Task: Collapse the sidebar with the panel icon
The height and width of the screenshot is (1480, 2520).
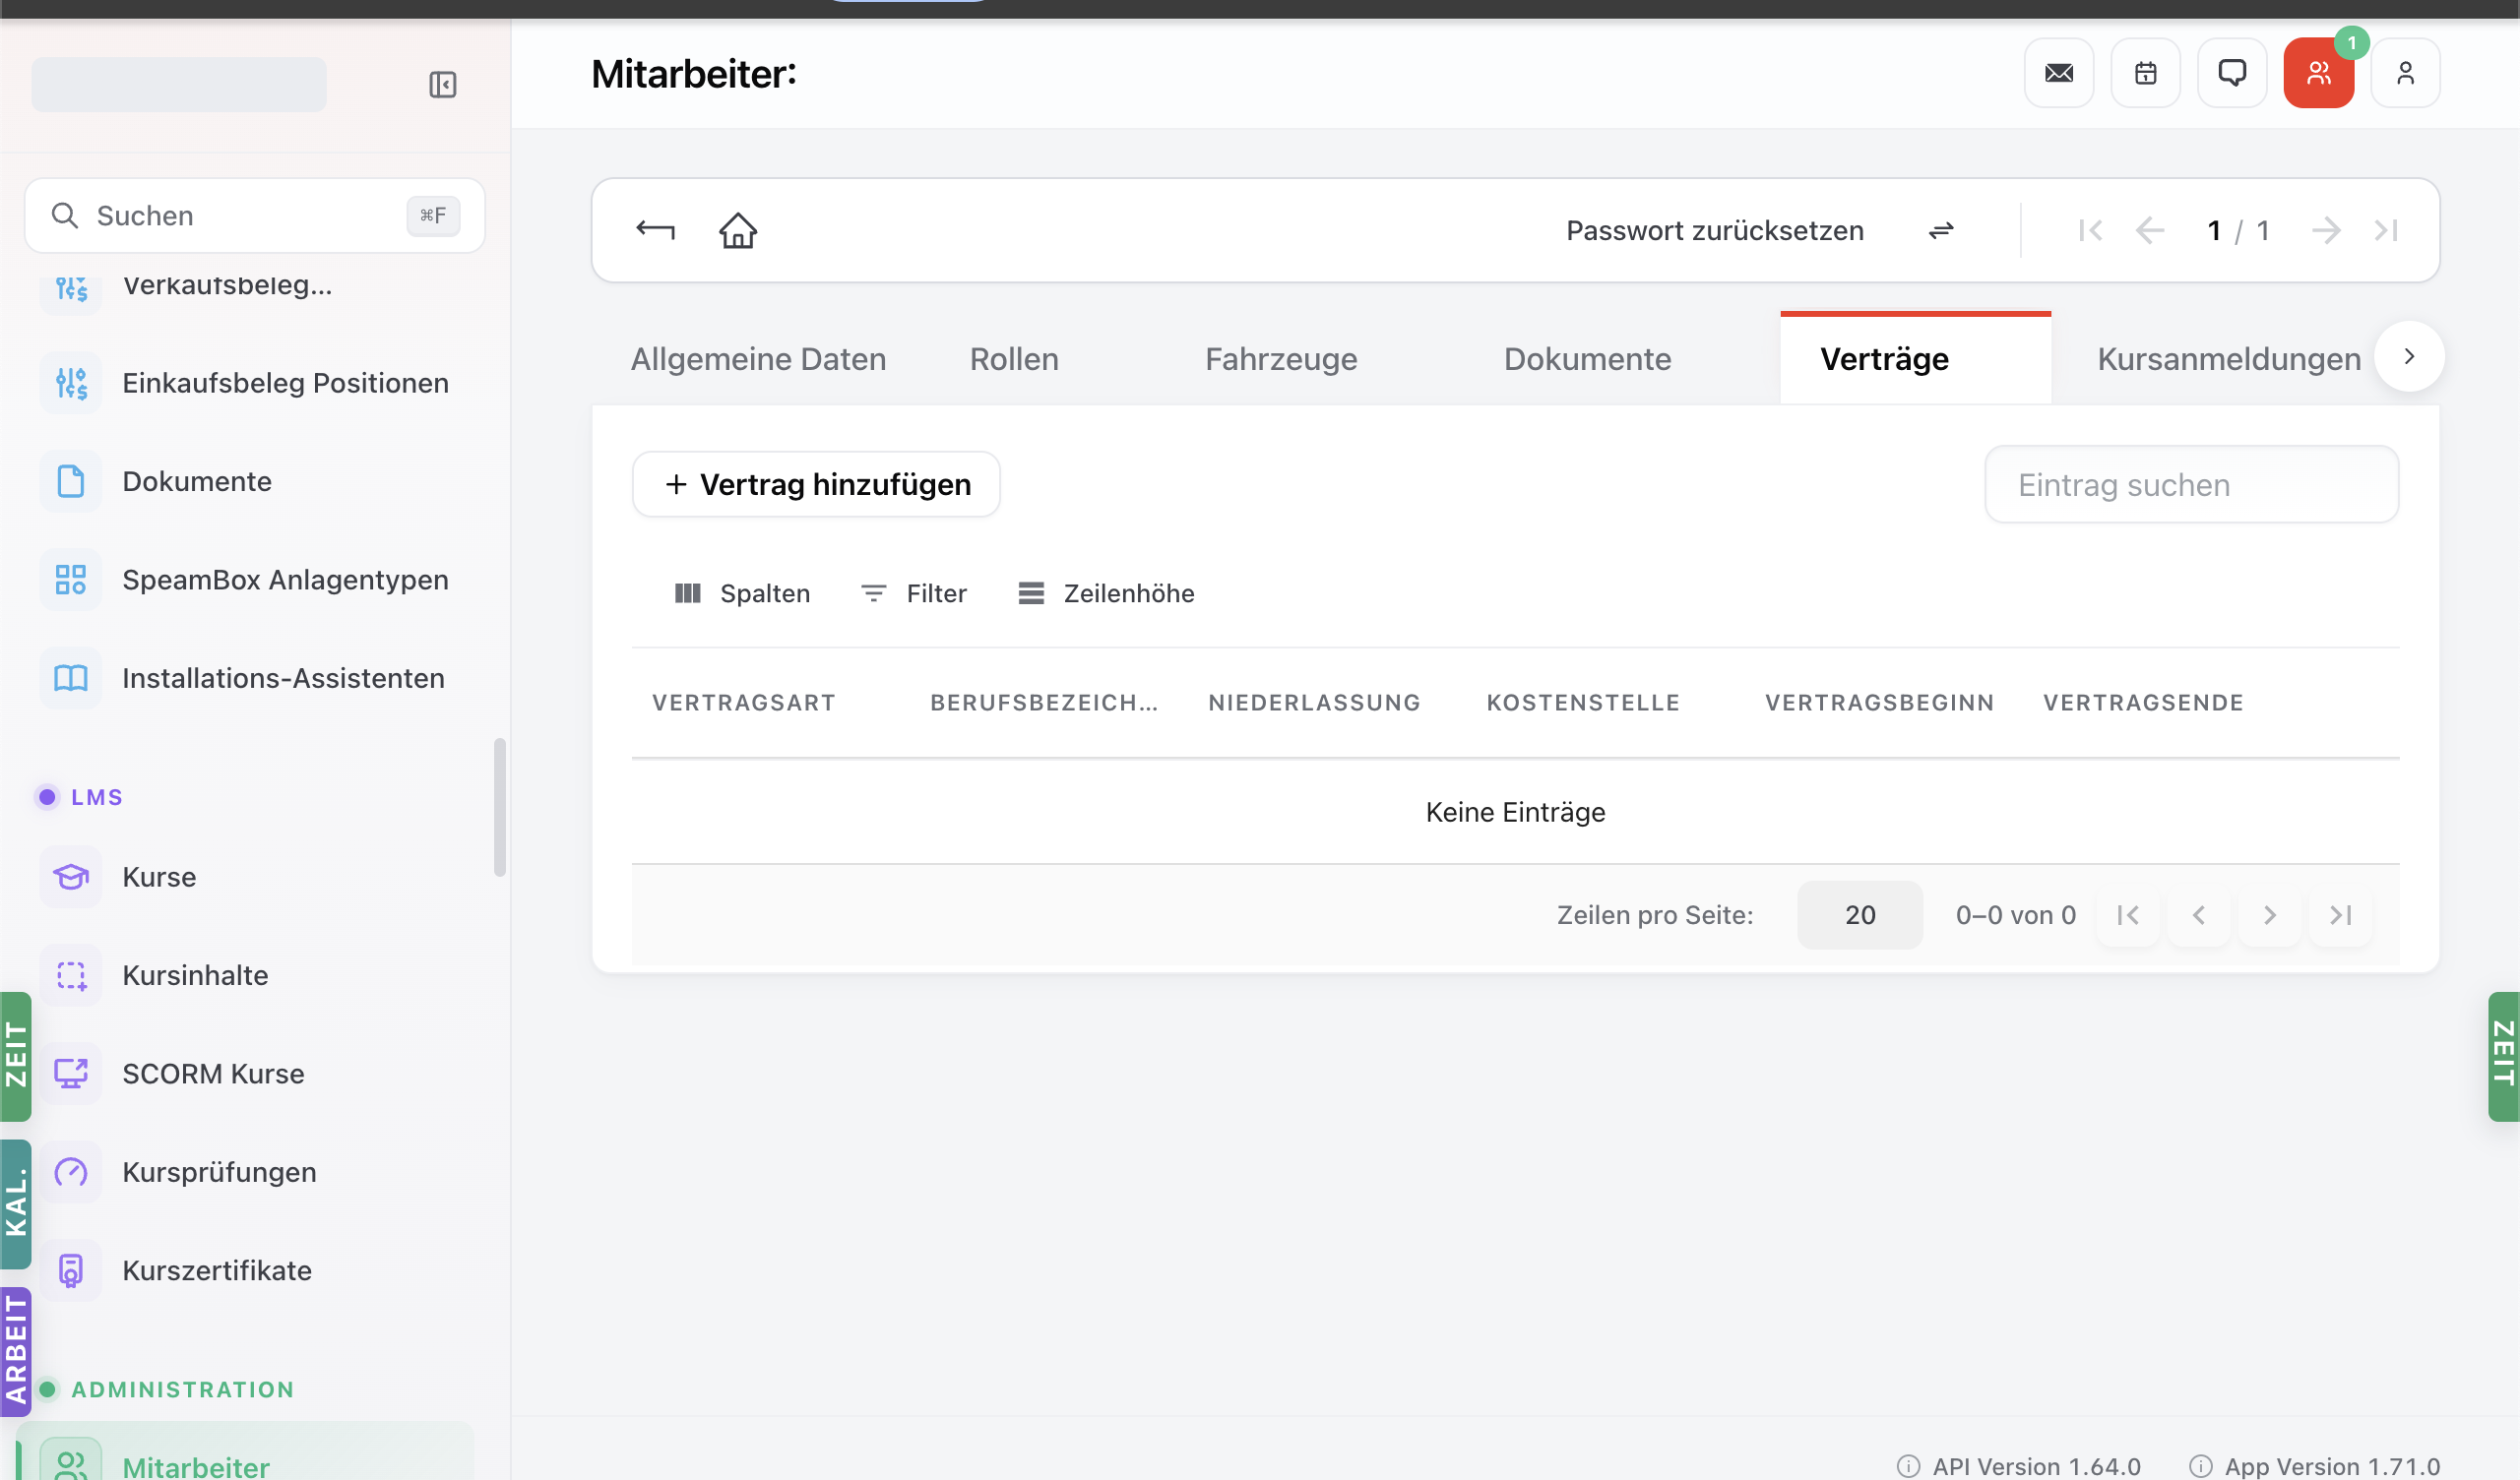Action: tap(442, 84)
